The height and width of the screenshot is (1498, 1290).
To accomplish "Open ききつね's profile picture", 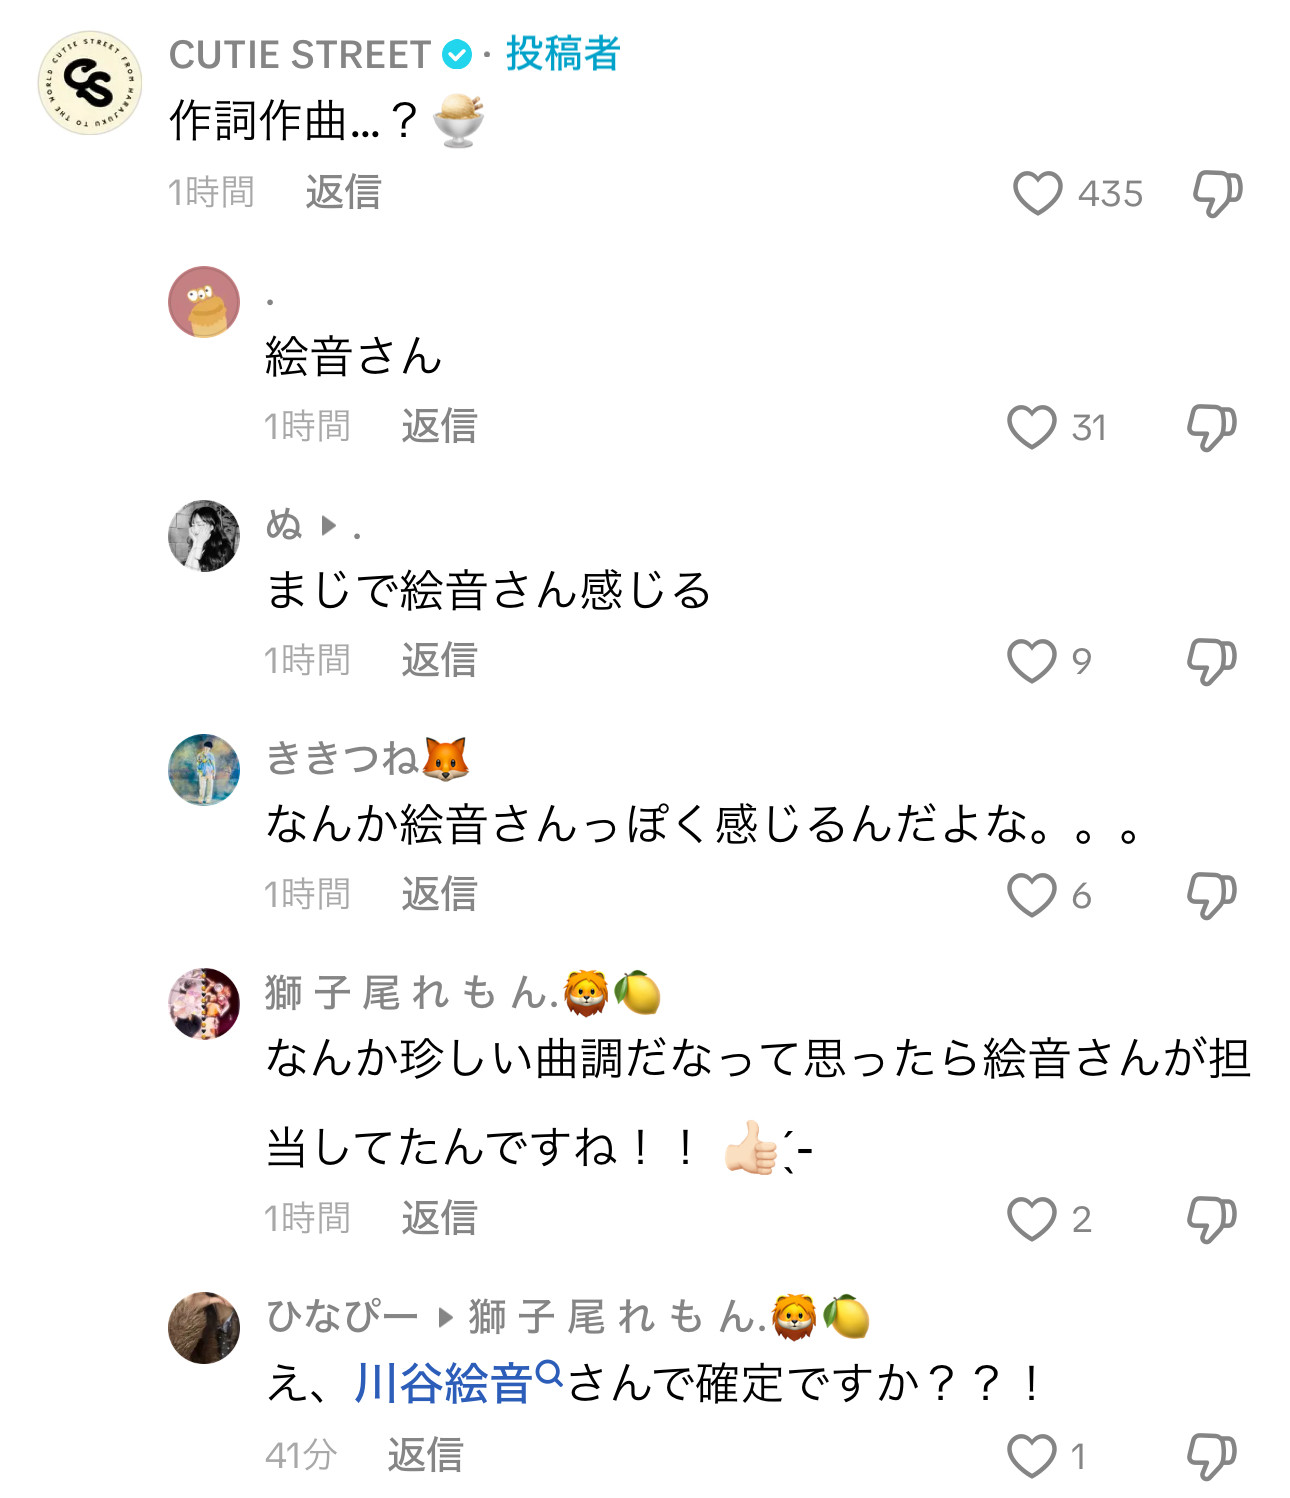I will click(204, 770).
